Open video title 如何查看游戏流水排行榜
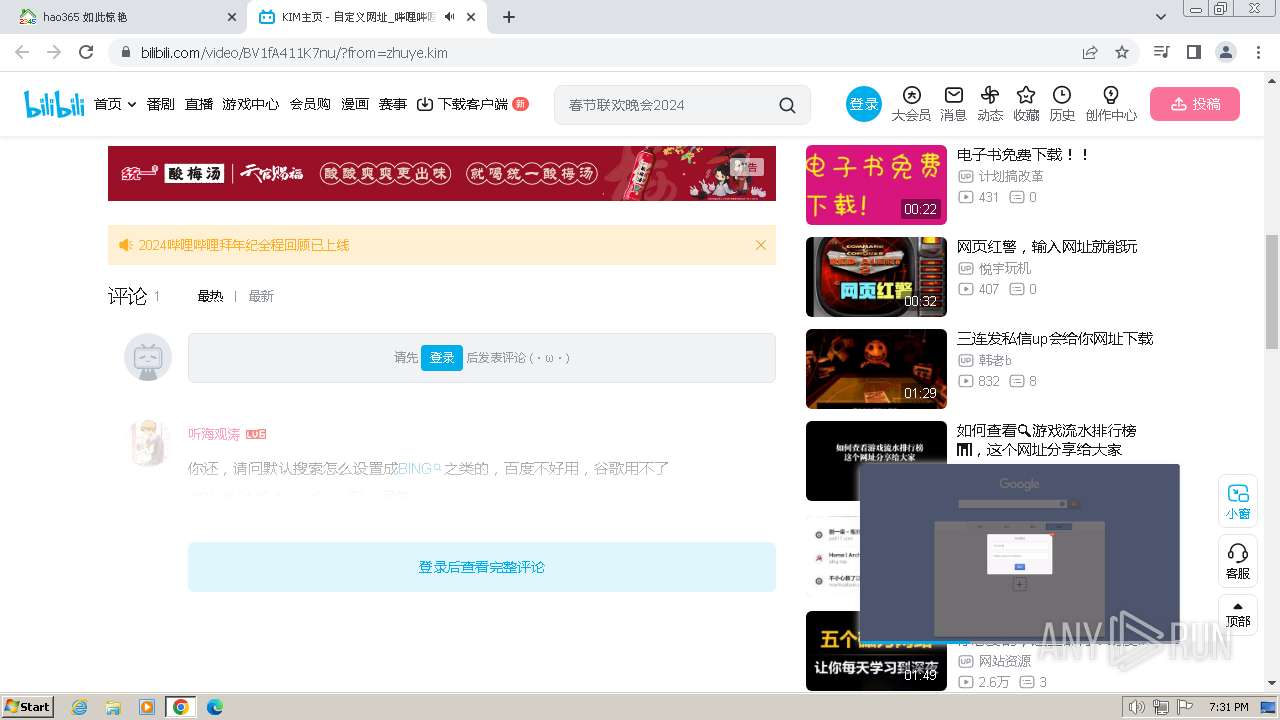The height and width of the screenshot is (720, 1280). pyautogui.click(x=1046, y=440)
